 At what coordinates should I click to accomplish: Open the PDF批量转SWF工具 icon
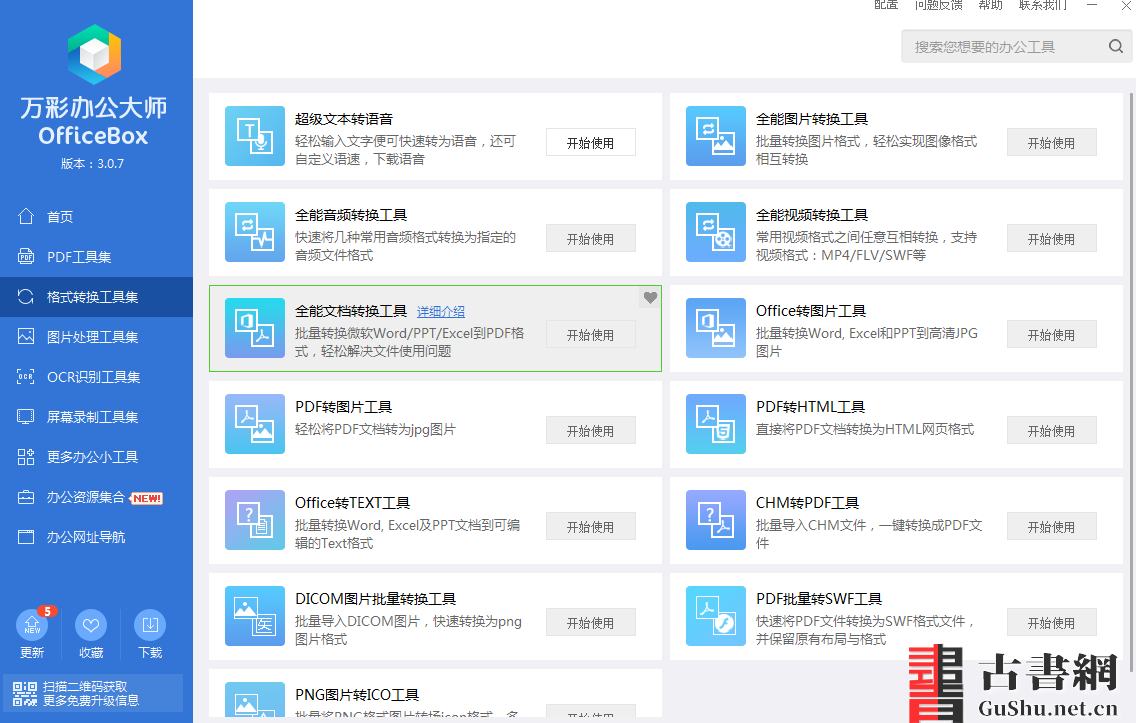[716, 616]
